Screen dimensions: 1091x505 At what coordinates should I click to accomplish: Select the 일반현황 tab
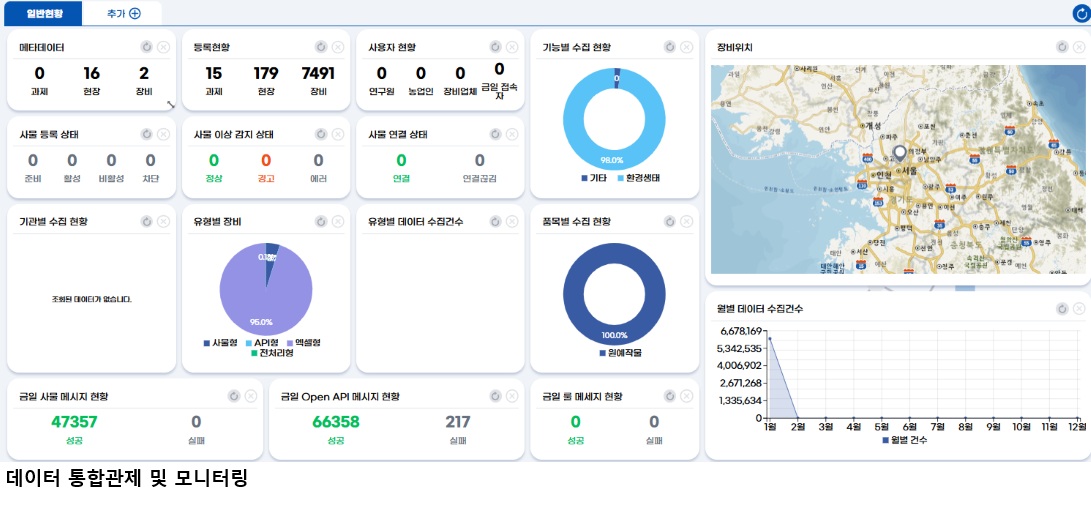coord(41,13)
